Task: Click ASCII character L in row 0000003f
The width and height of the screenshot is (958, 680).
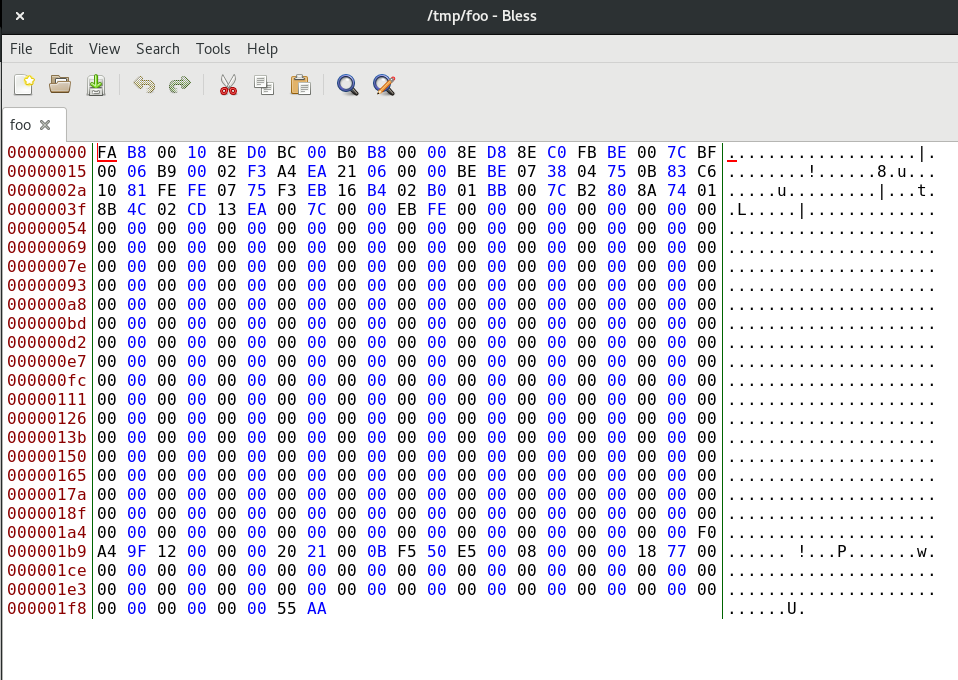Action: coord(742,209)
